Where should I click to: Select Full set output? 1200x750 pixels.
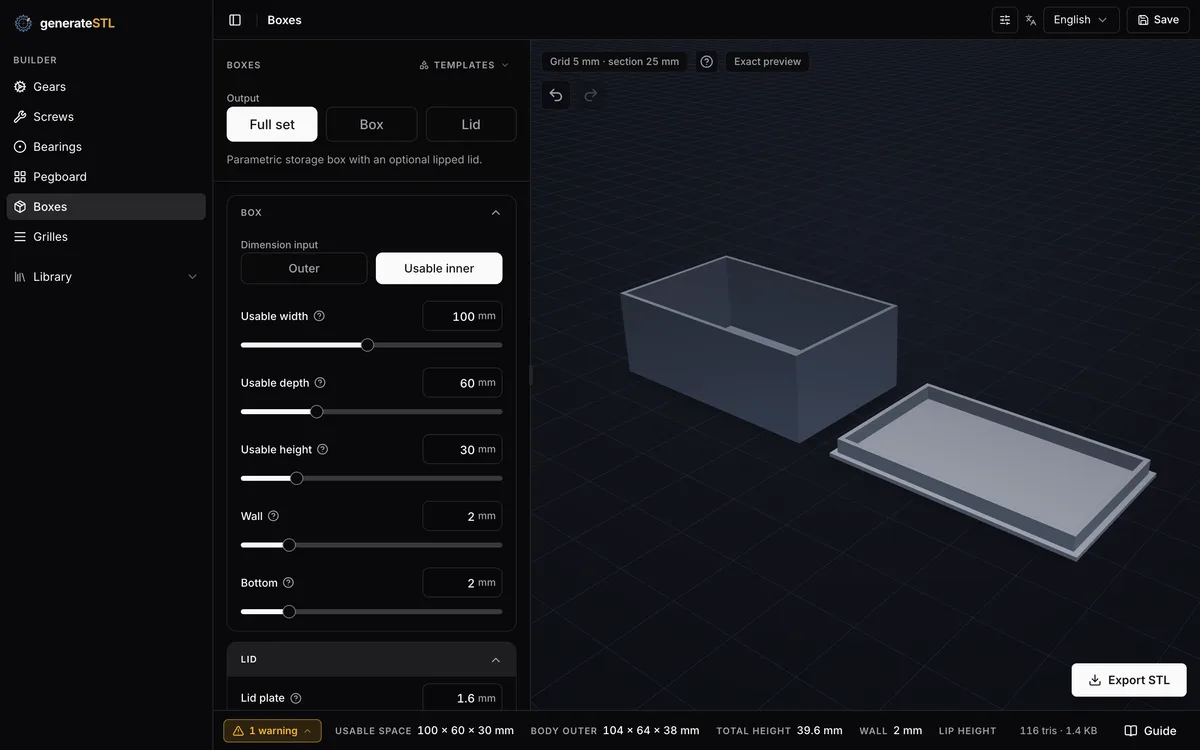click(272, 124)
